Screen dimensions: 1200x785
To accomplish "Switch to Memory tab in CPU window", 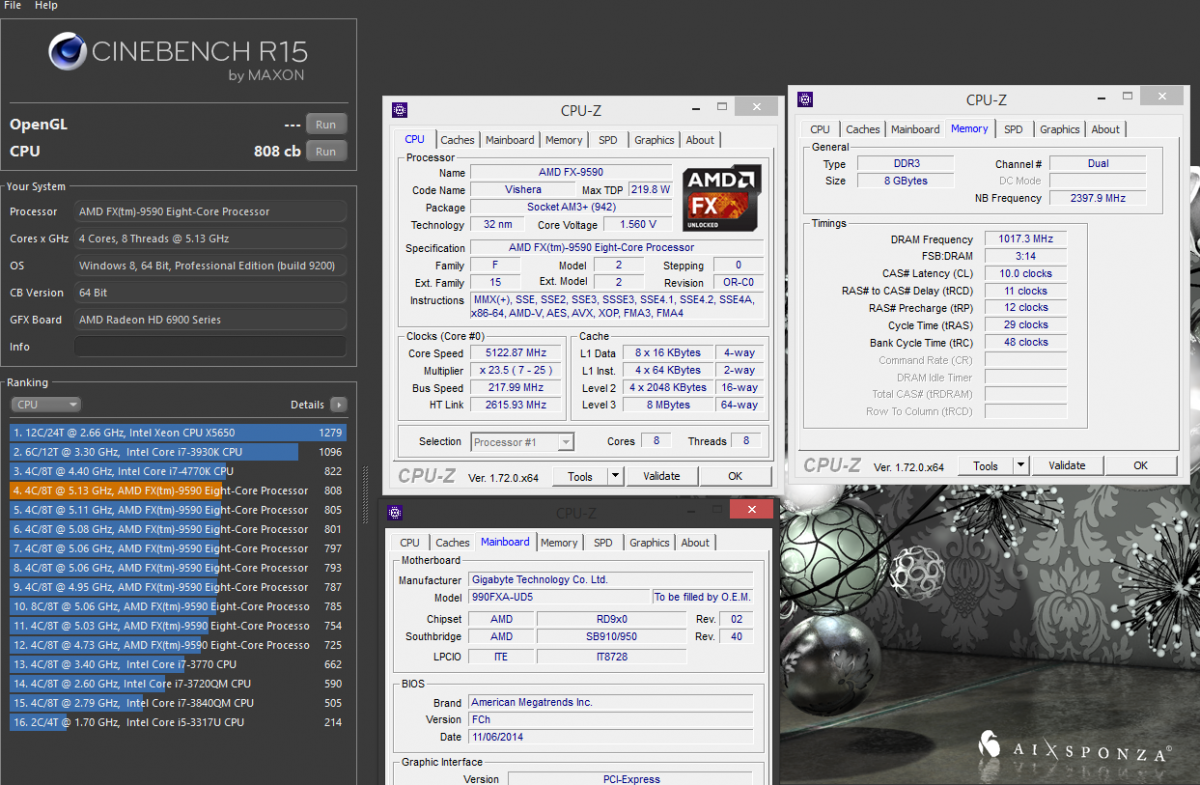I will click(564, 140).
